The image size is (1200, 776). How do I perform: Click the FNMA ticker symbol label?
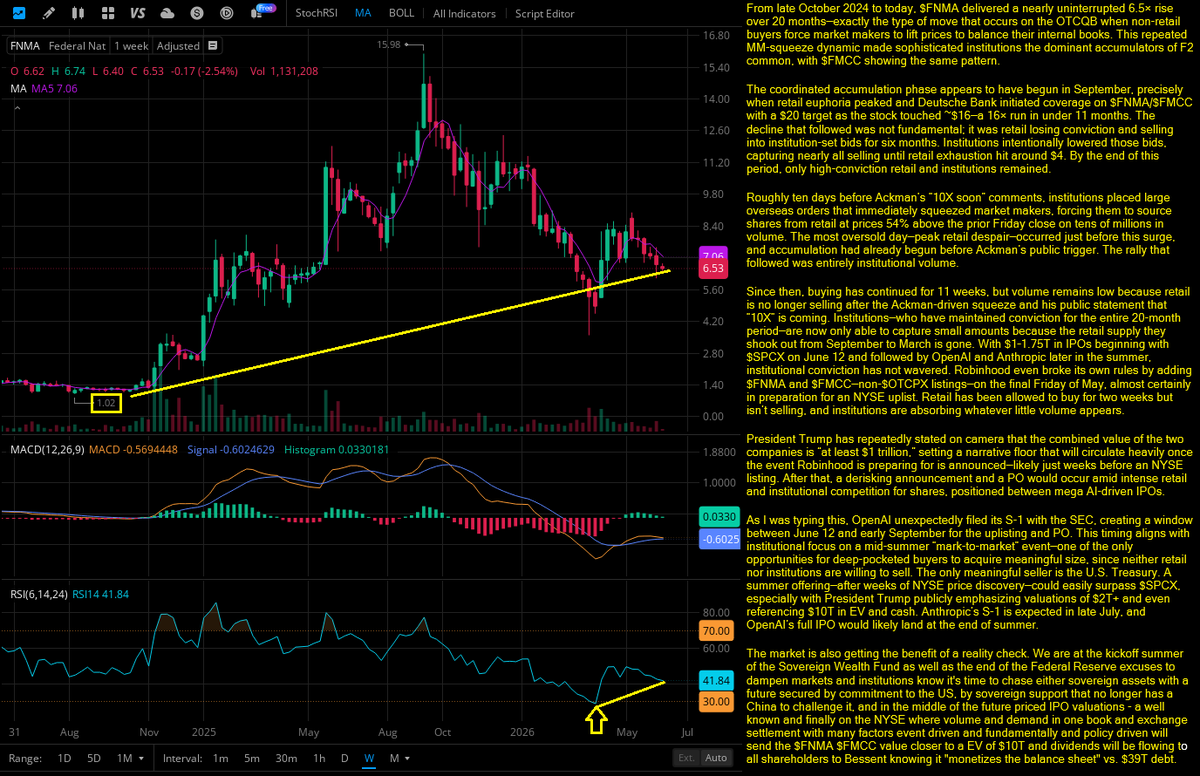coord(25,46)
